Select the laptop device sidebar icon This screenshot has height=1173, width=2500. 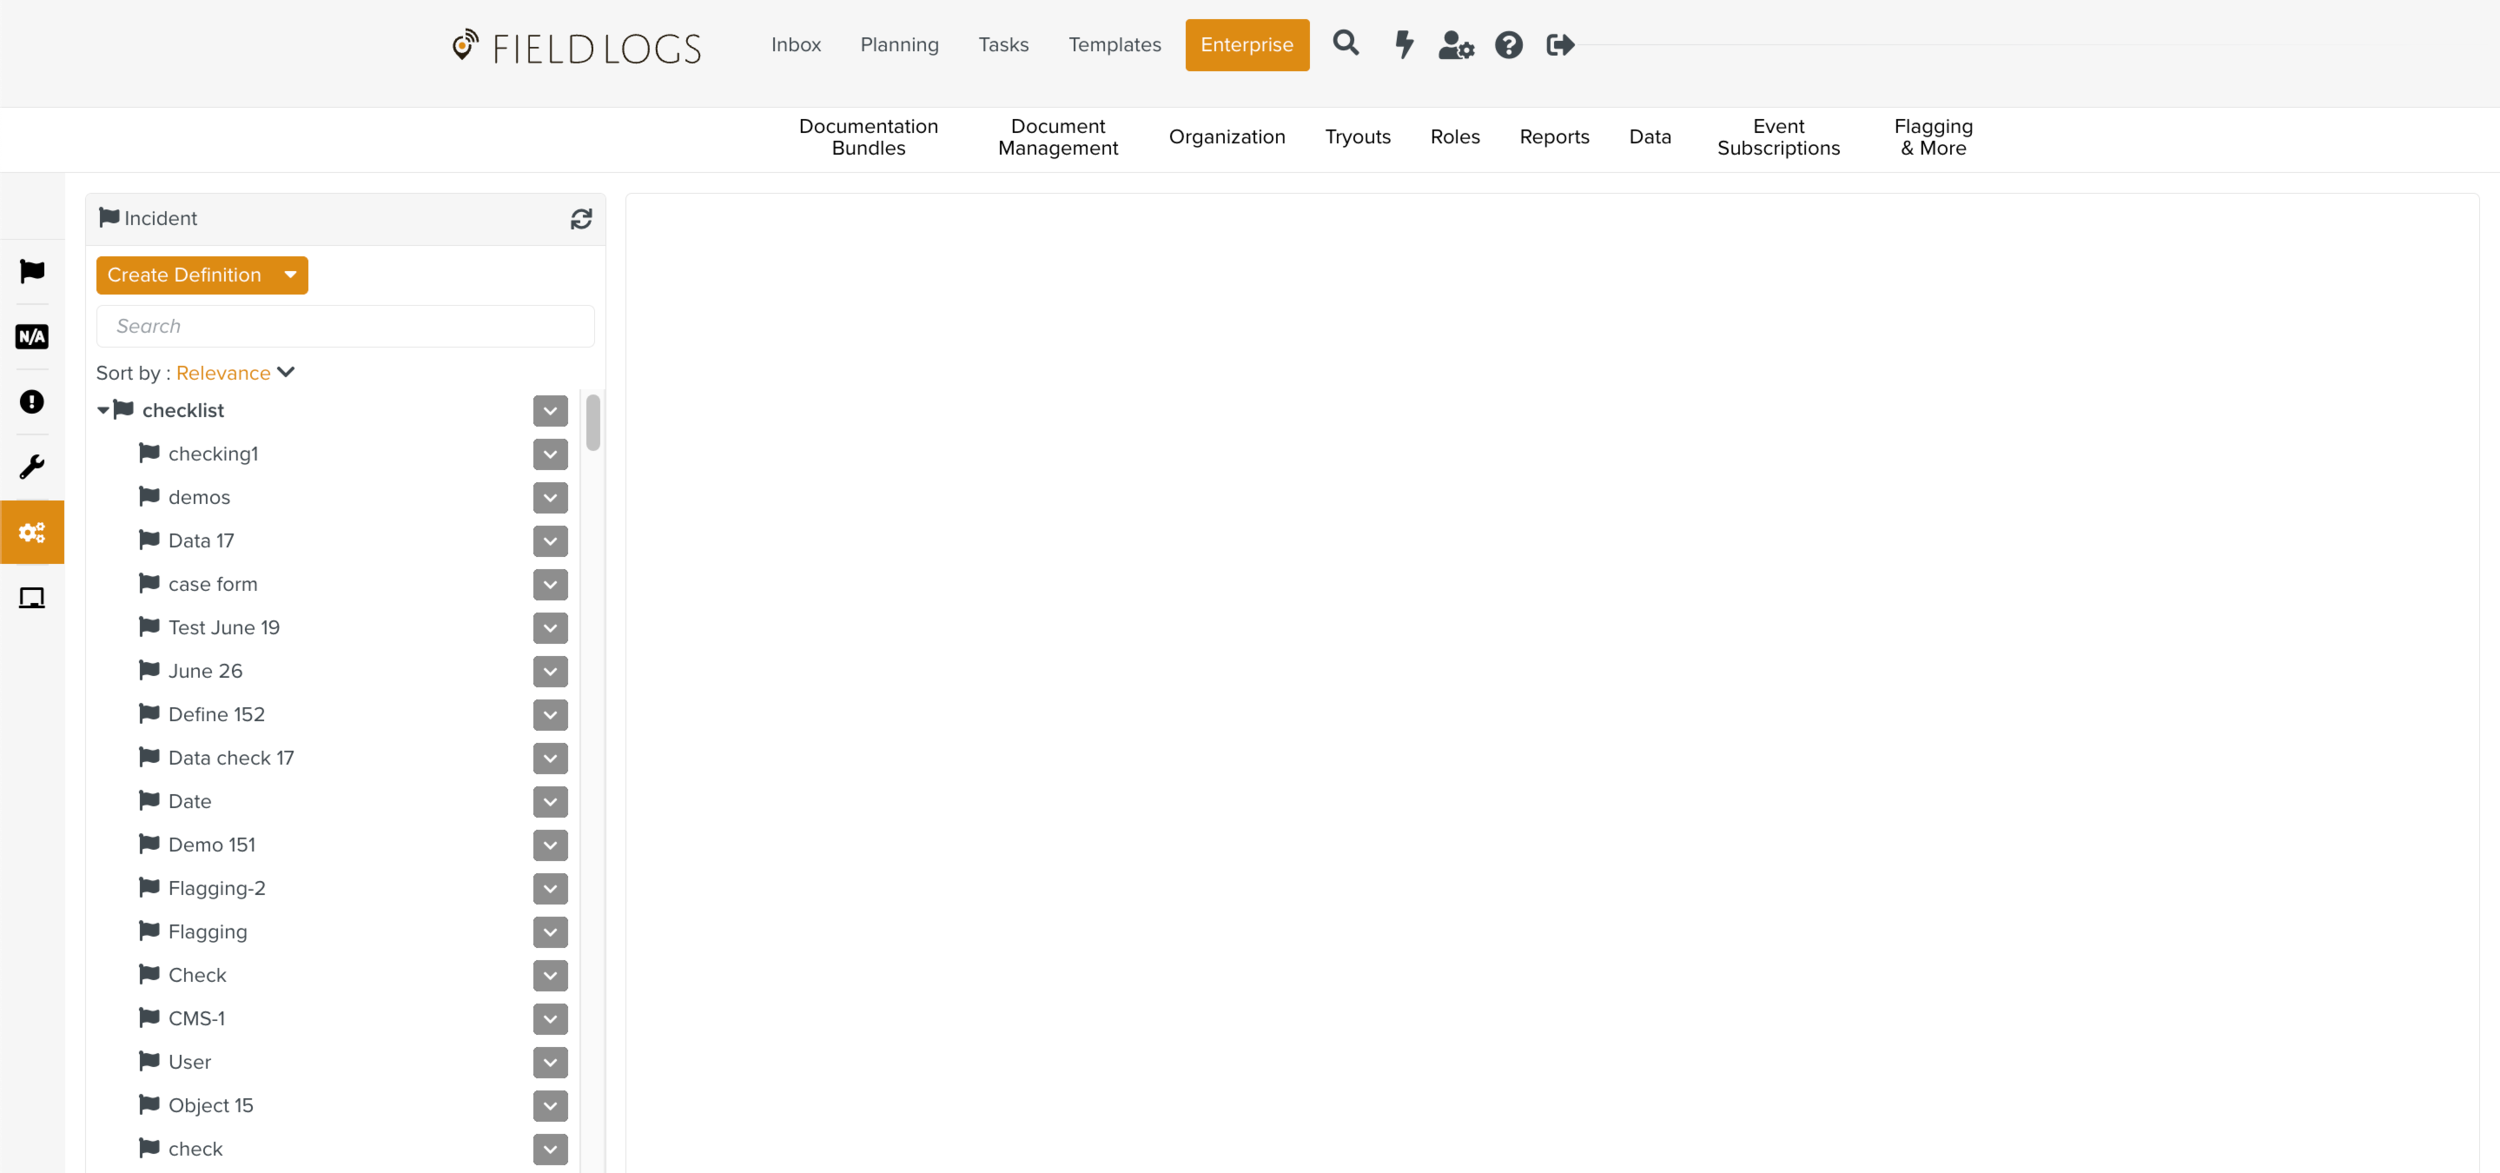click(x=32, y=598)
